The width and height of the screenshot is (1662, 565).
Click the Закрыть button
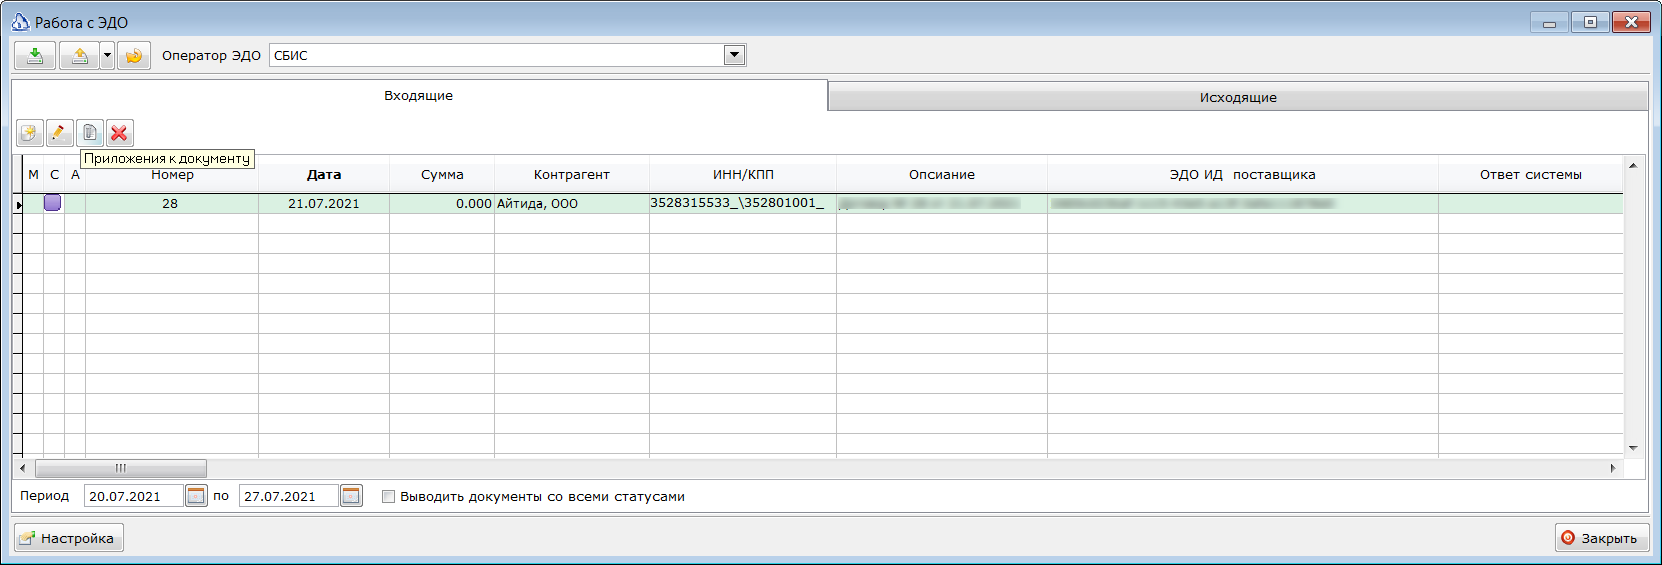point(1602,538)
